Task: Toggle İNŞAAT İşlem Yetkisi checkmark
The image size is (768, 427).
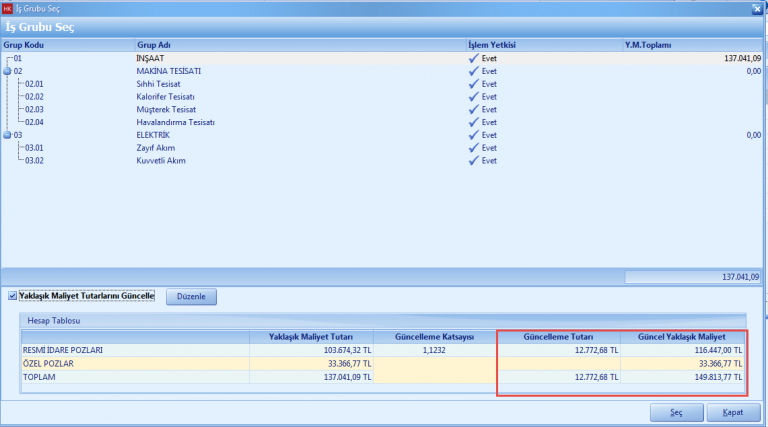Action: 474,59
